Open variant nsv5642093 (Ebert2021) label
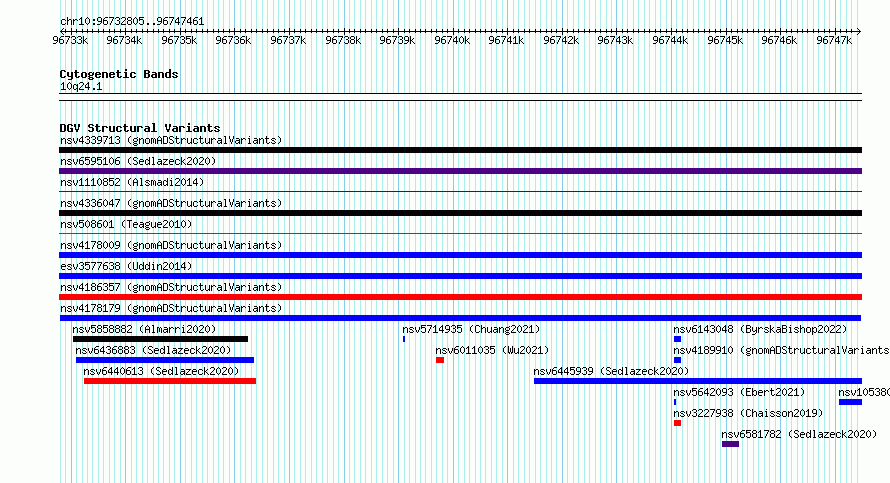Viewport: 890px width, 483px height. click(x=739, y=392)
